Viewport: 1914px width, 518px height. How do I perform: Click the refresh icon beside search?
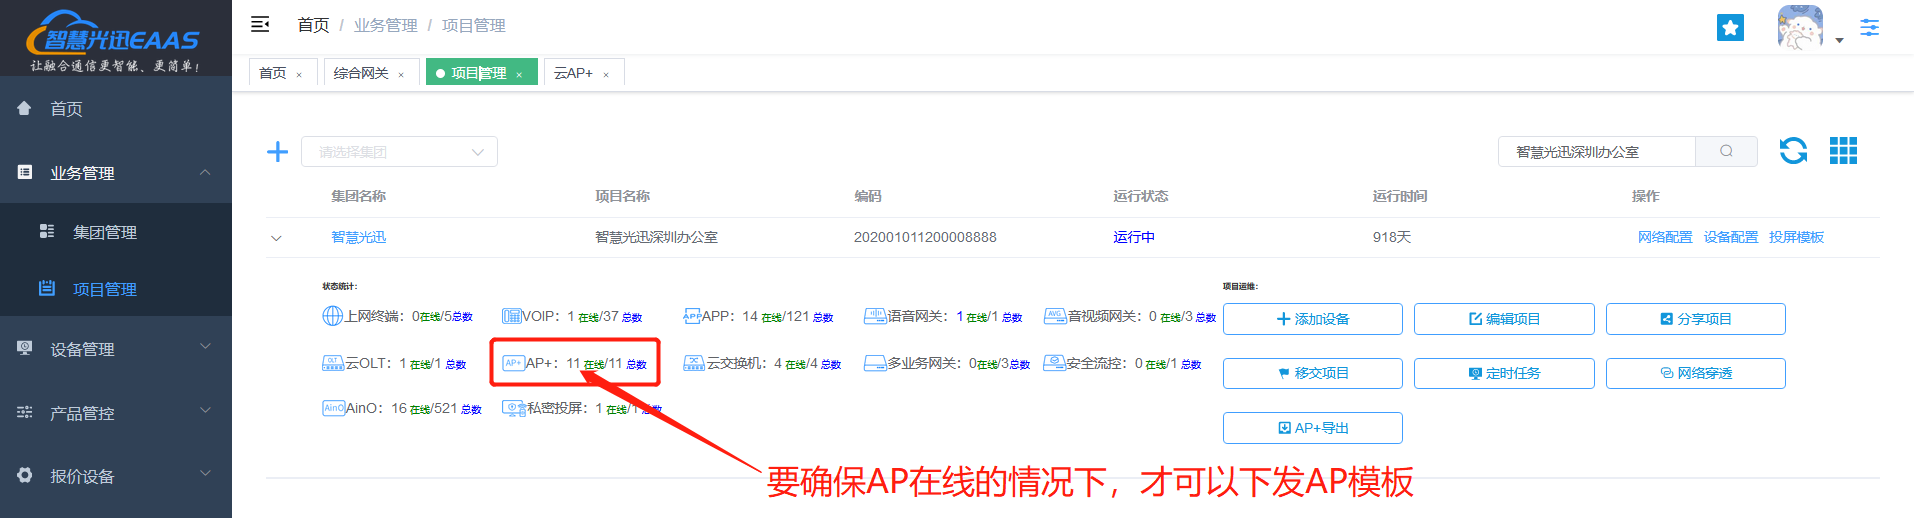coord(1793,151)
